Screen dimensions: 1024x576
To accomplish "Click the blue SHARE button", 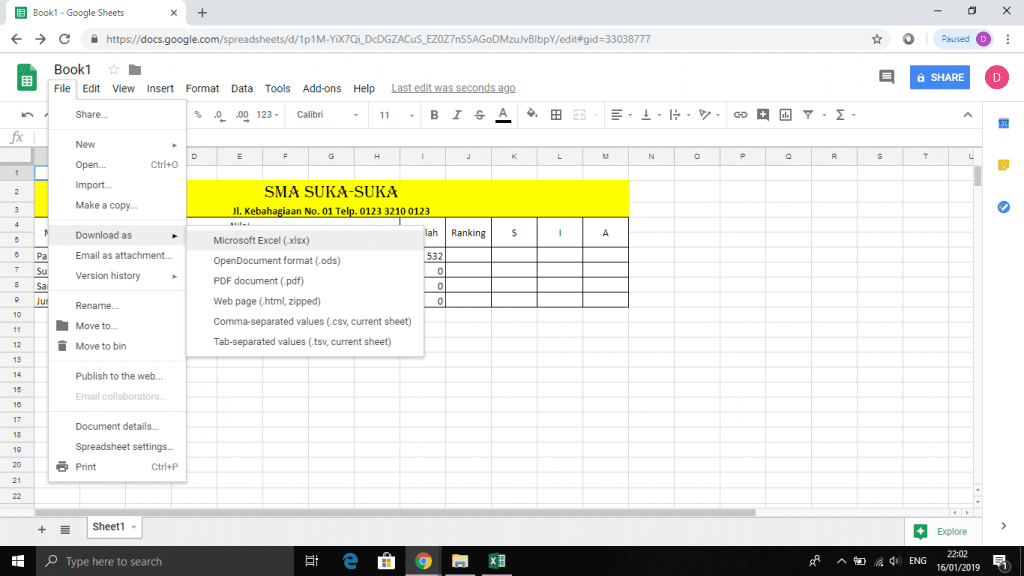I will point(938,76).
